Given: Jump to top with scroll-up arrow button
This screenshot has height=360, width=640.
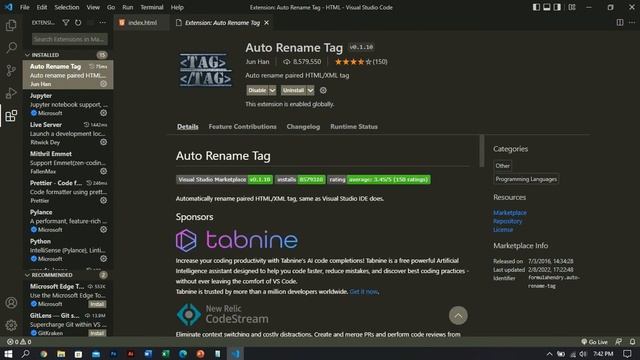Looking at the screenshot, I should click(x=458, y=316).
